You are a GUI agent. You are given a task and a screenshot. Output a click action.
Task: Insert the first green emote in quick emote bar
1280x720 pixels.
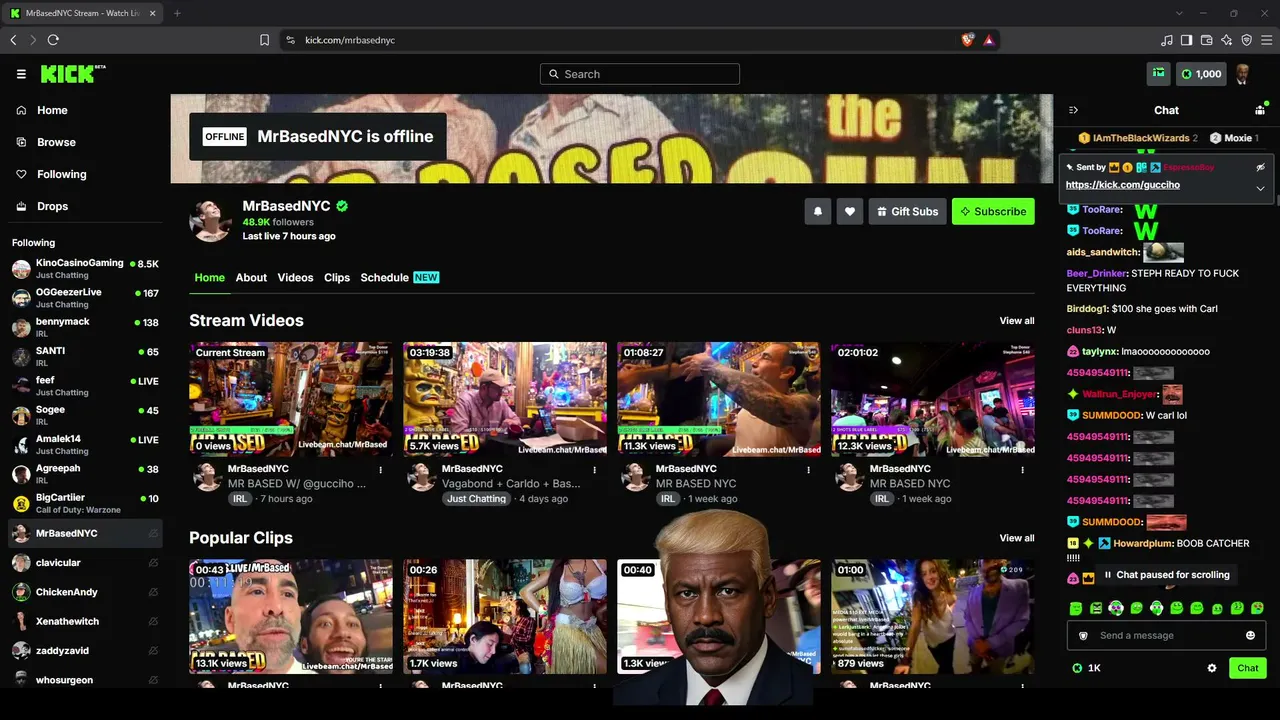coord(1076,608)
